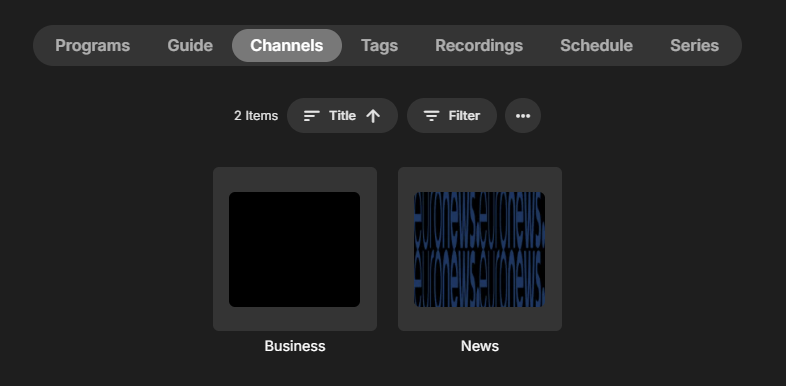
Task: Select the Channels tab
Action: coord(287,46)
